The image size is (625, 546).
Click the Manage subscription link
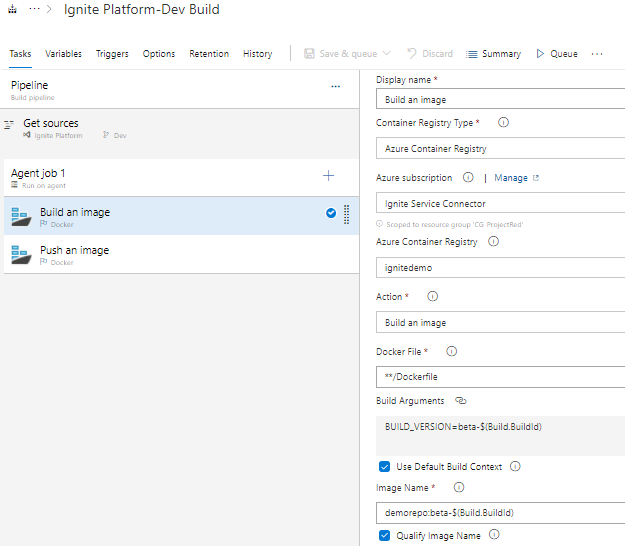click(511, 178)
